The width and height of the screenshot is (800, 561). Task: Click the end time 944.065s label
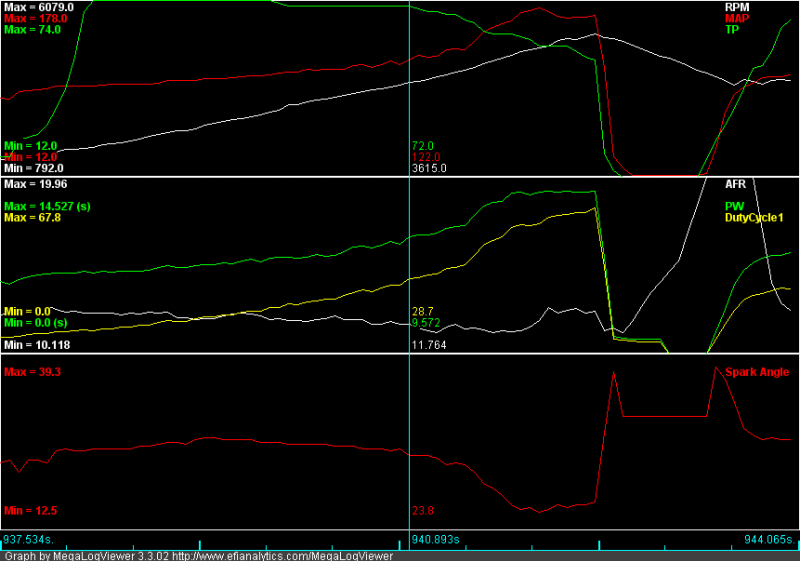point(770,540)
